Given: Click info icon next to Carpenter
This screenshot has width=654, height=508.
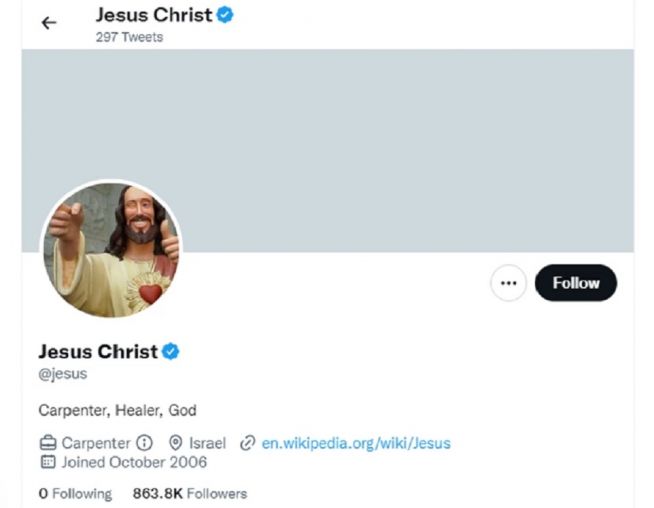Looking at the screenshot, I should pos(144,442).
